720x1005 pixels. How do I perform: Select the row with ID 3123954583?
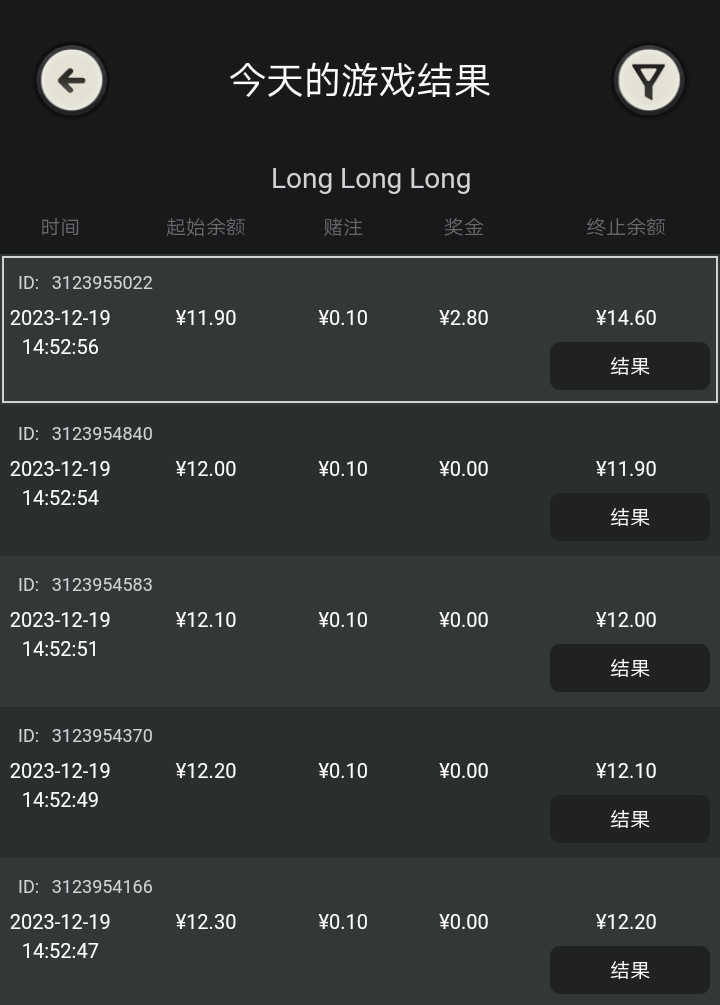tap(360, 631)
